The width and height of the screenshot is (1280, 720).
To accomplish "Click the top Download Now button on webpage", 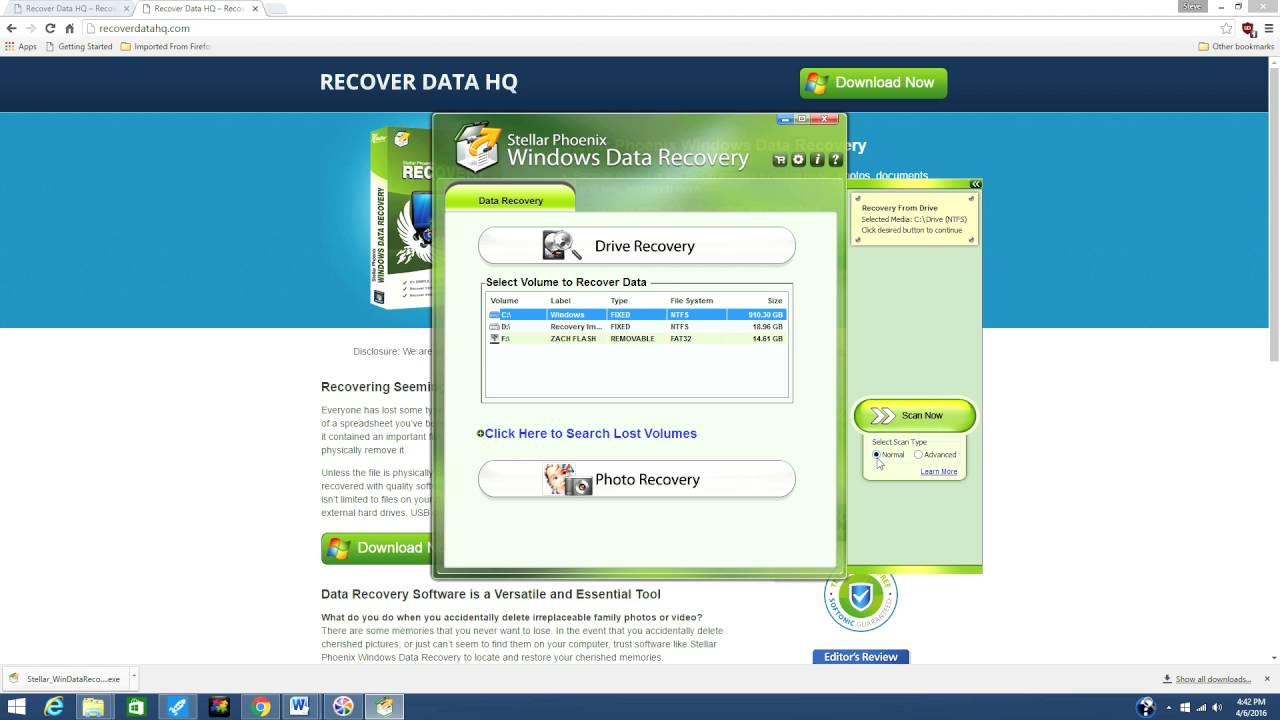I will point(873,83).
